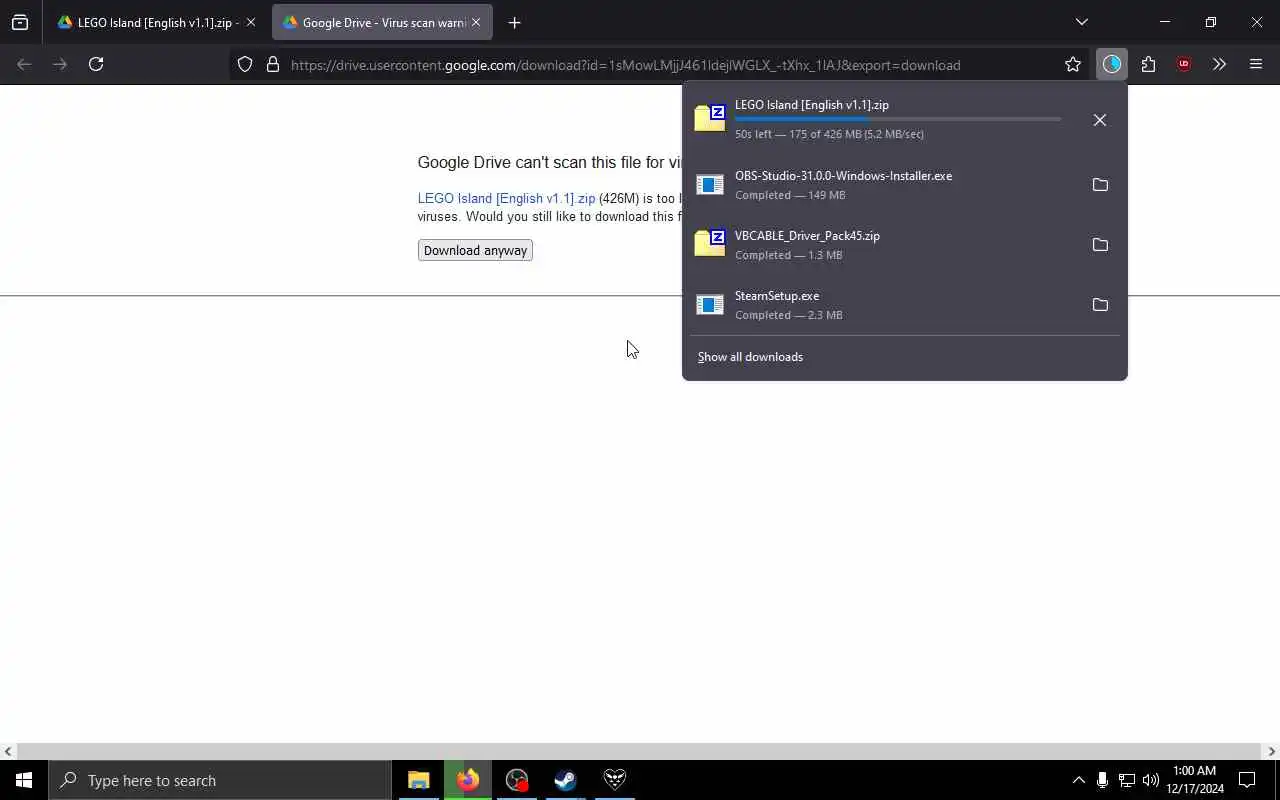Expand the list all tabs chevron
The height and width of the screenshot is (800, 1280).
tap(1081, 22)
